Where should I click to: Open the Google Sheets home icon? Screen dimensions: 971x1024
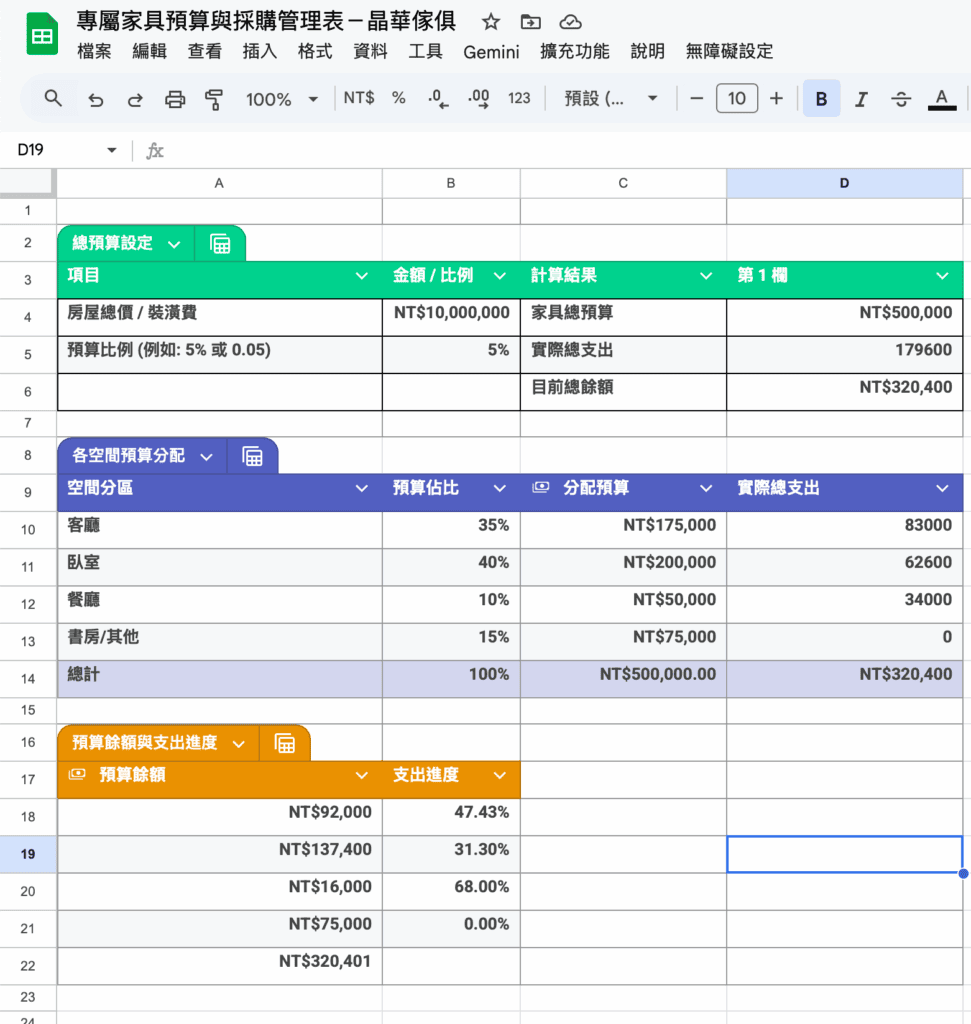click(x=42, y=35)
